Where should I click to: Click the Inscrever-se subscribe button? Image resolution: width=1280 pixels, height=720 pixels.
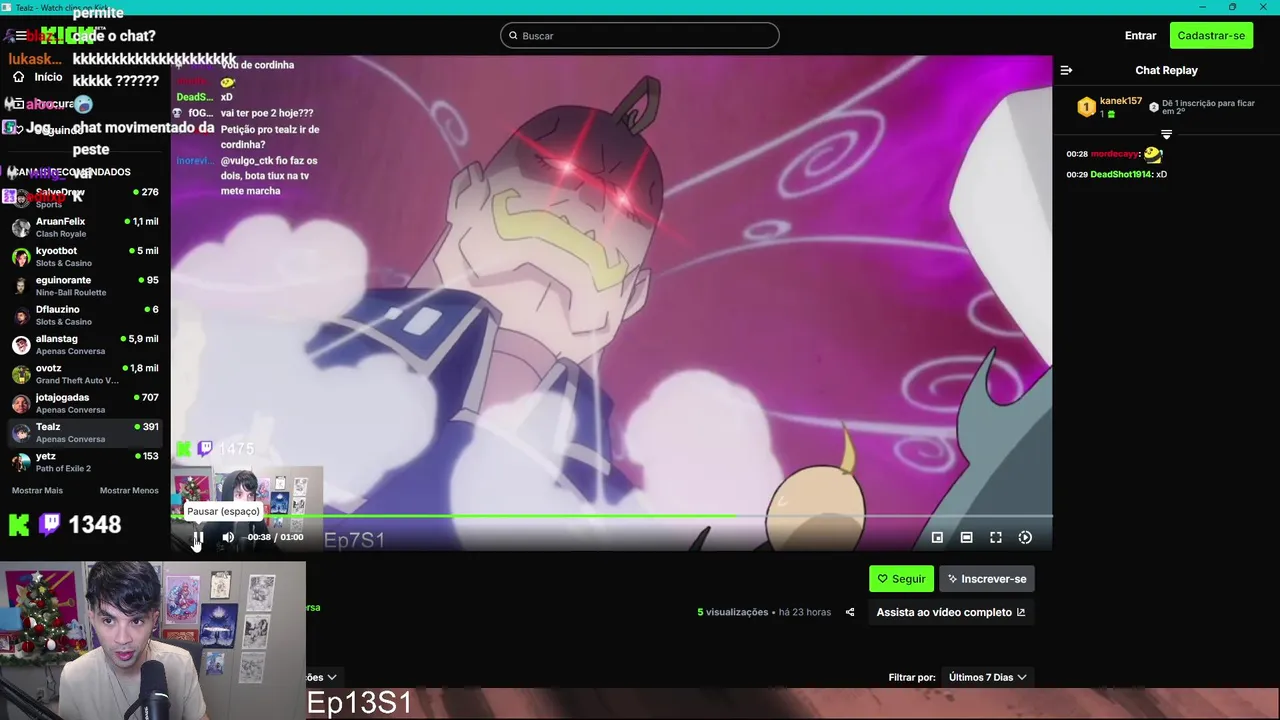click(987, 579)
